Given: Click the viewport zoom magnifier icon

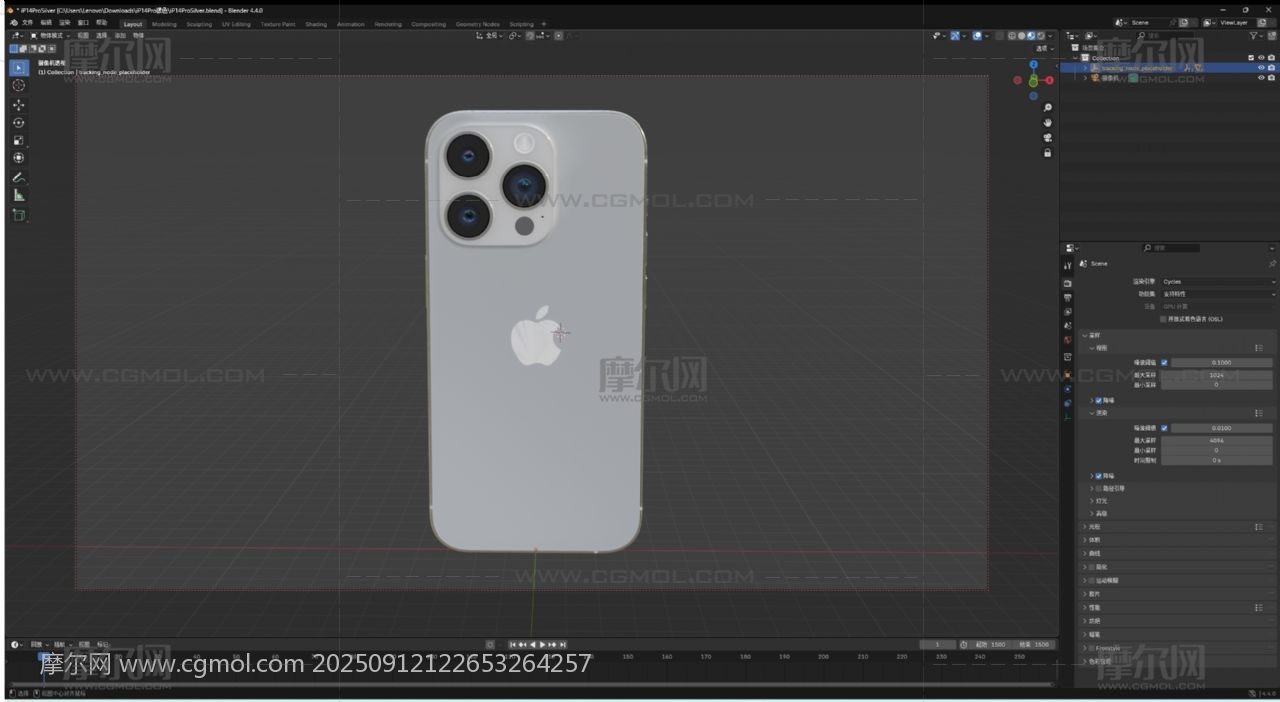Looking at the screenshot, I should click(x=1047, y=108).
